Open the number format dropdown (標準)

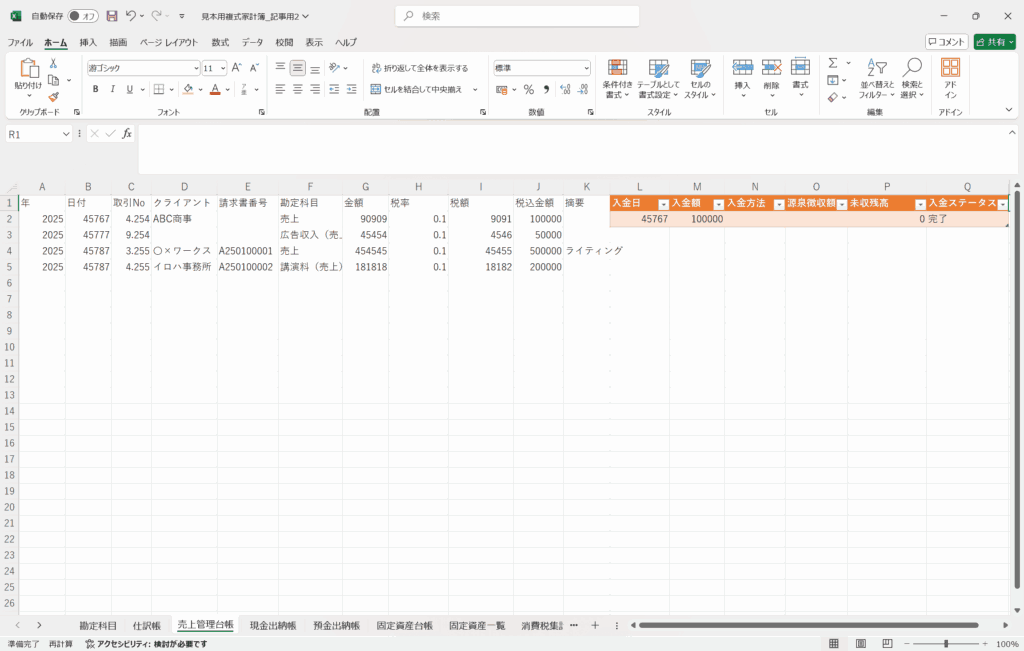click(586, 68)
